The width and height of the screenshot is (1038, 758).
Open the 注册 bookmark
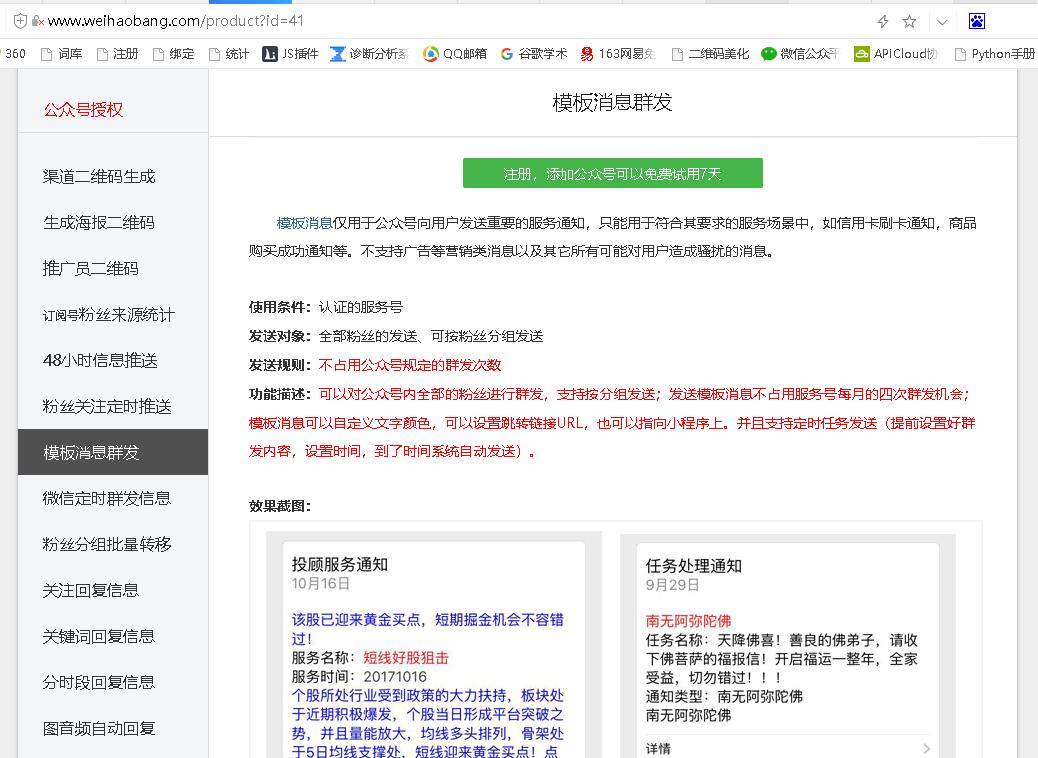point(117,54)
